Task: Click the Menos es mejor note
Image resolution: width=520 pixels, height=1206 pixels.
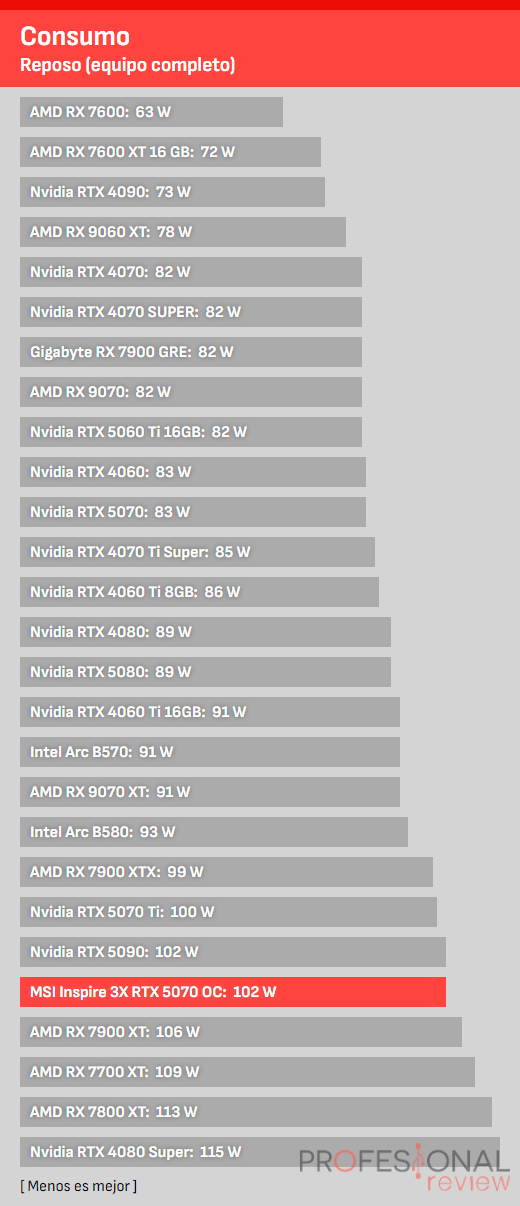Action: tap(78, 1186)
